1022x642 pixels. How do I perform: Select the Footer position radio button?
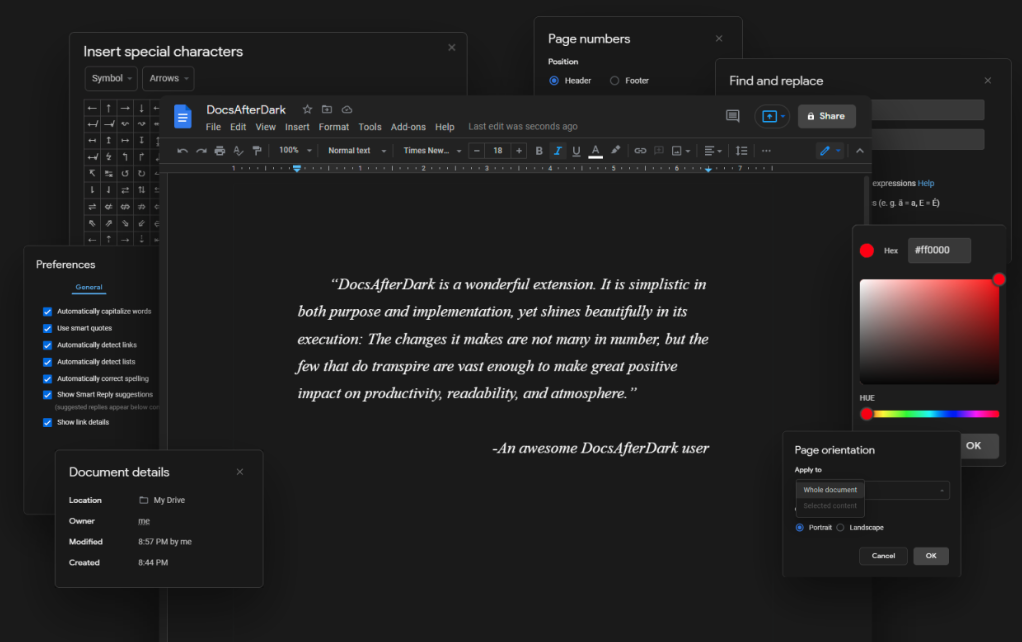(x=614, y=81)
